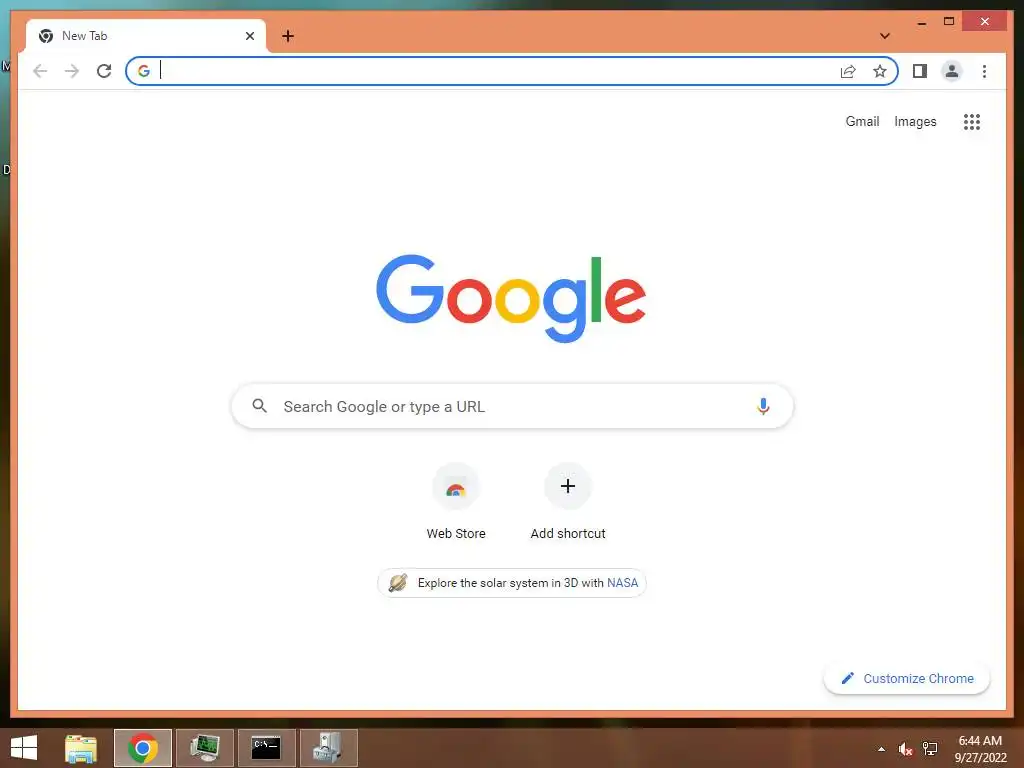Go forward with the forward arrow
The width and height of the screenshot is (1024, 768).
tap(72, 71)
